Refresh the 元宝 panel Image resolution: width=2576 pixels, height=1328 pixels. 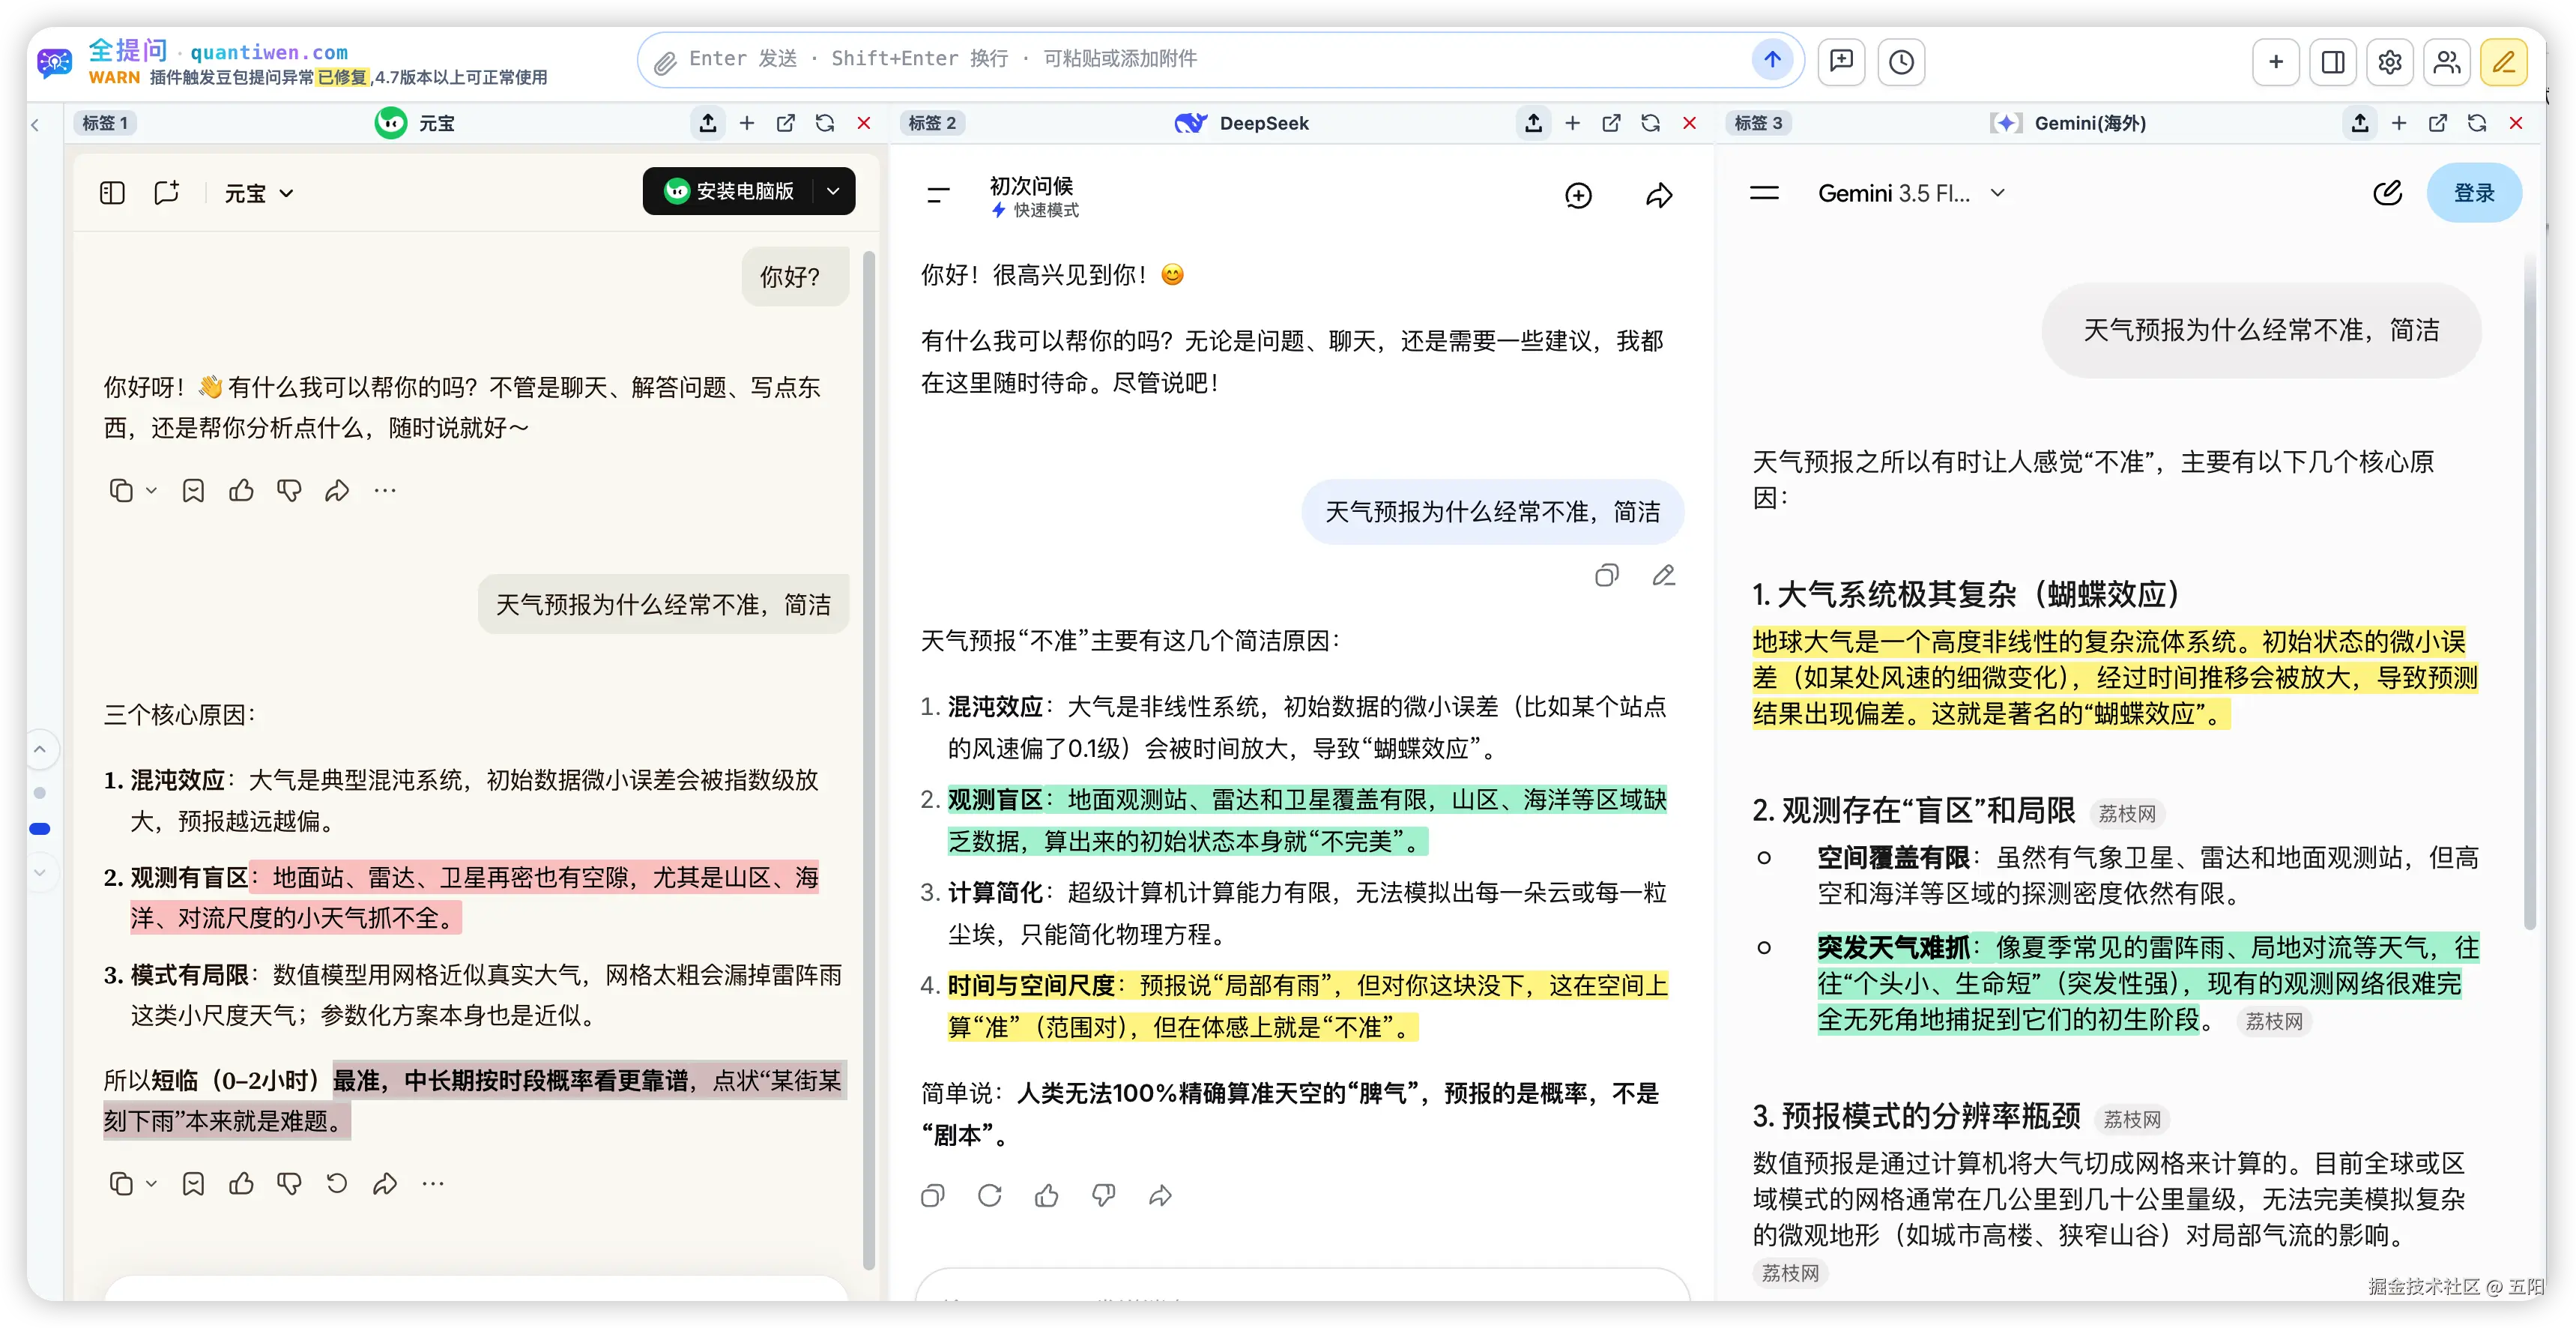[825, 123]
